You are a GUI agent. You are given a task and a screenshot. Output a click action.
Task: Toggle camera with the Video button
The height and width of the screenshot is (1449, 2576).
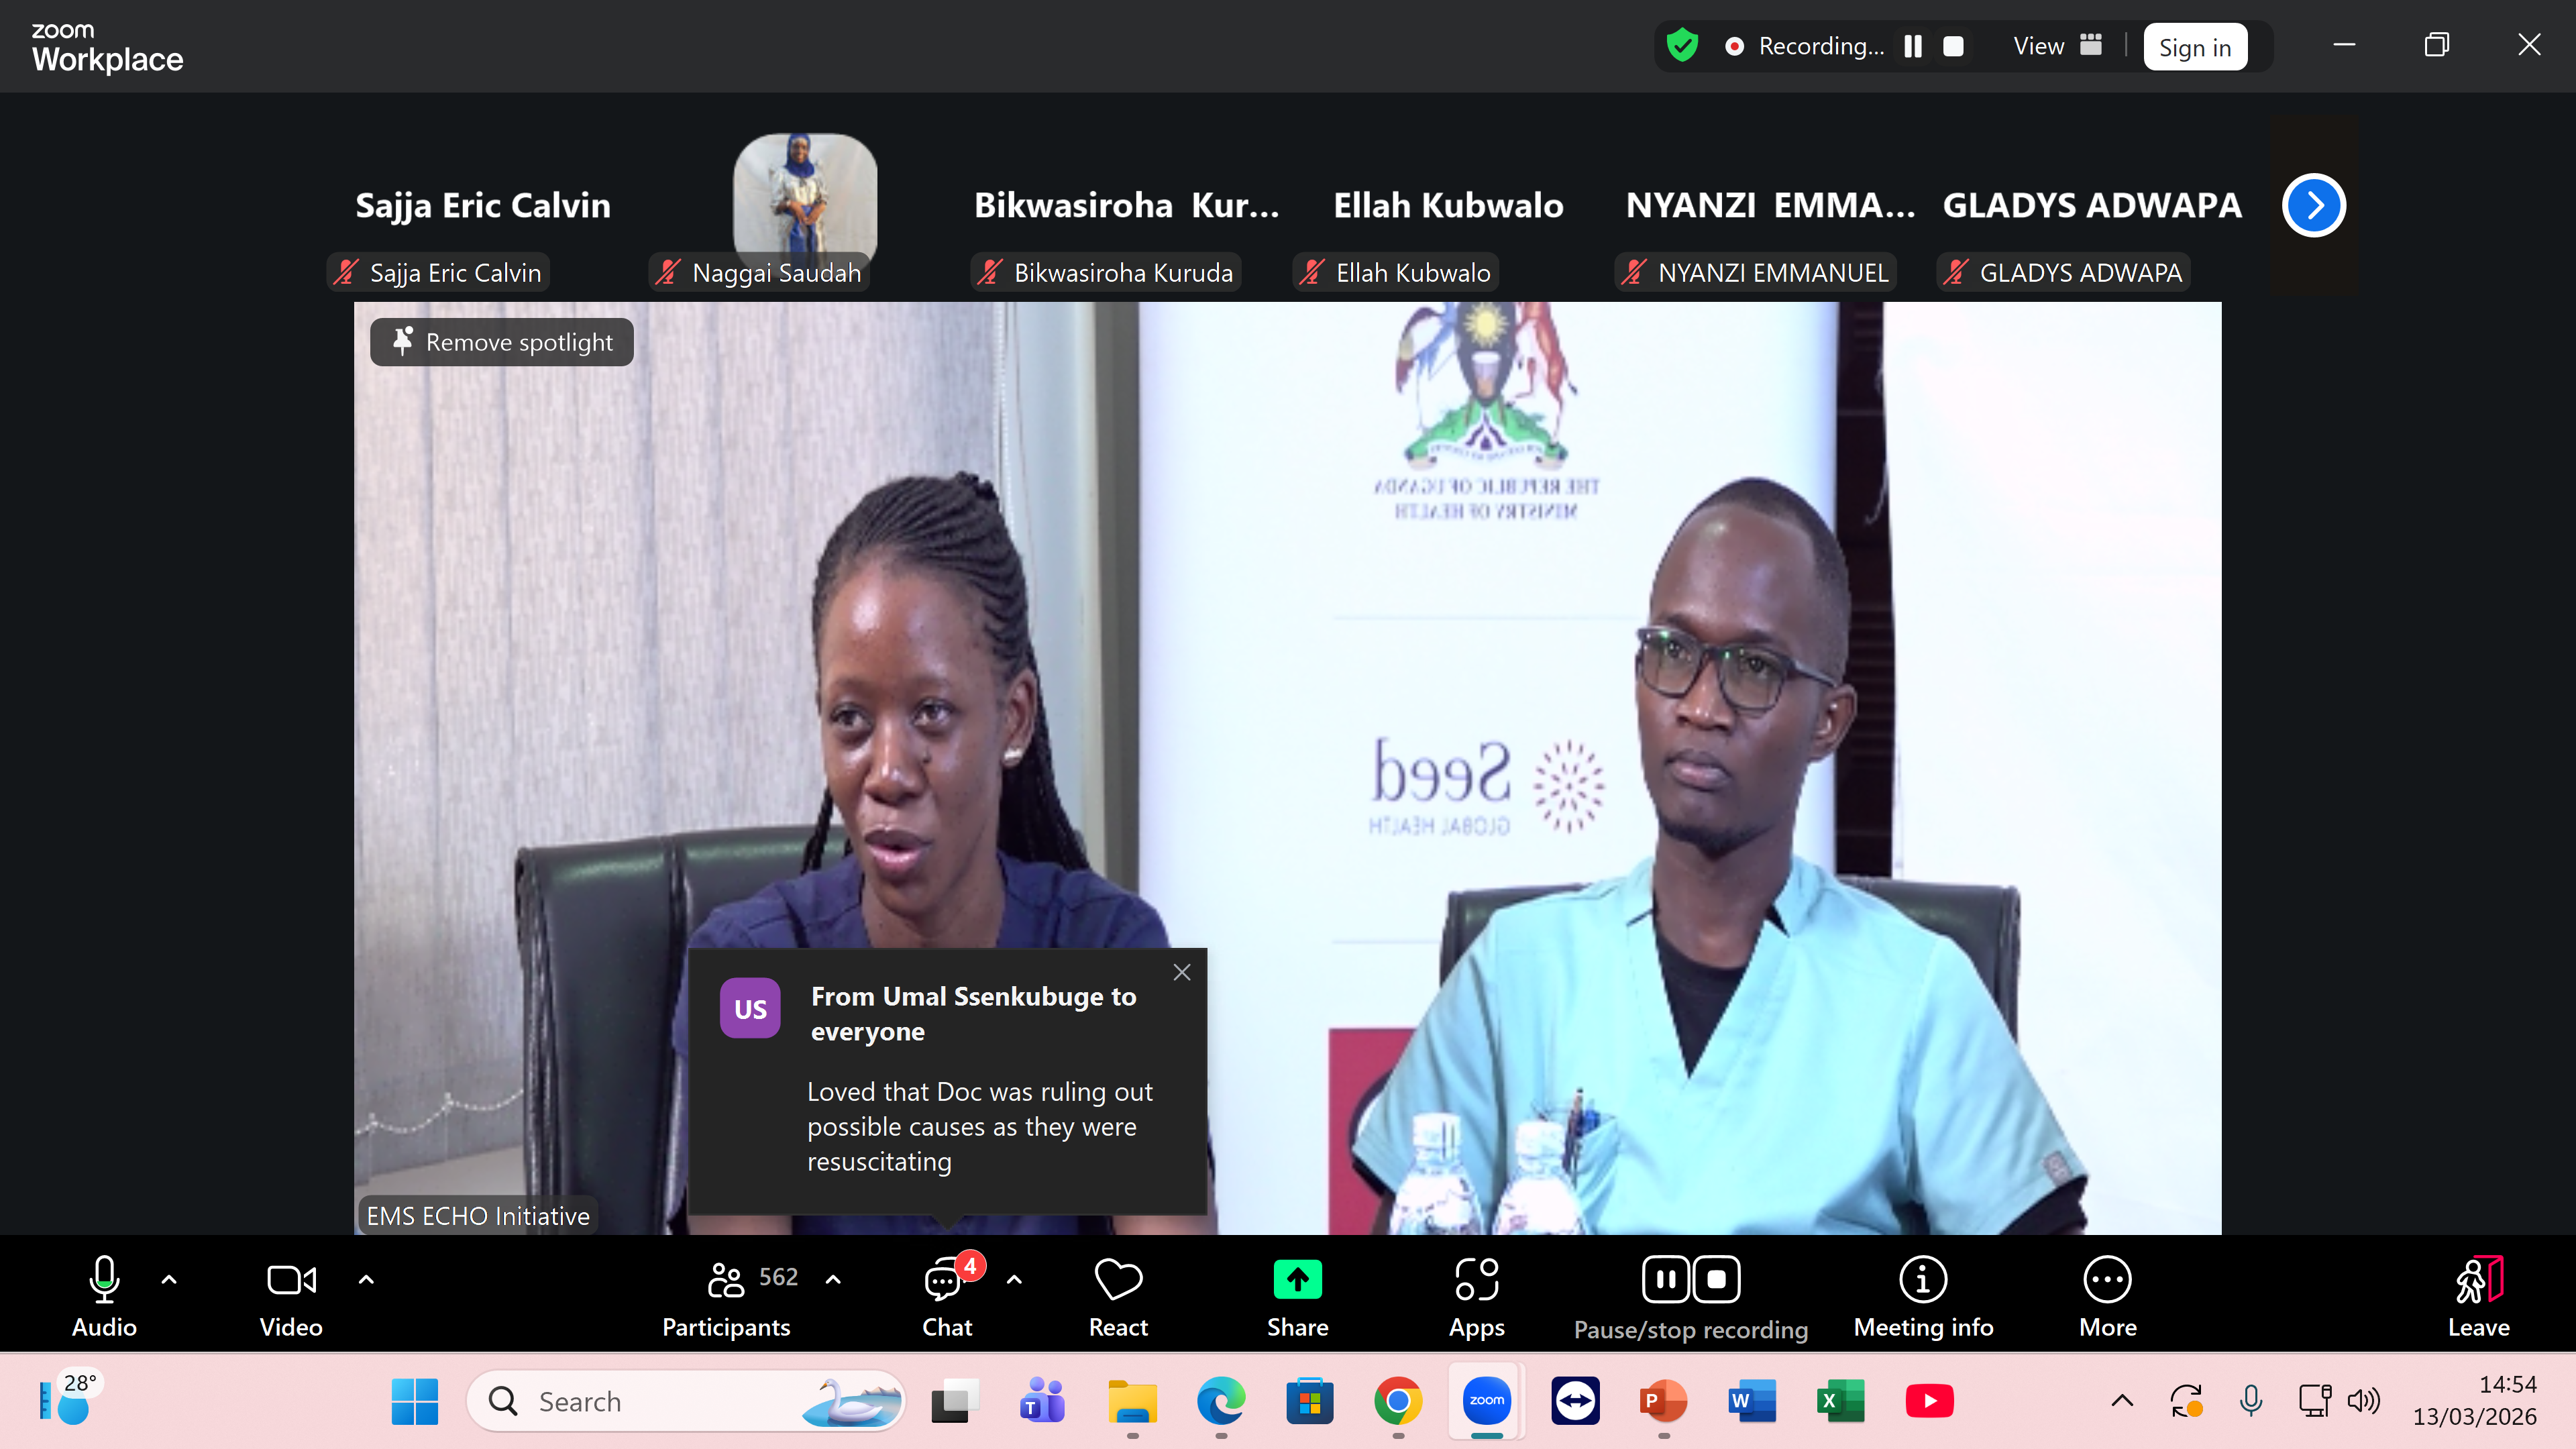pos(291,1280)
